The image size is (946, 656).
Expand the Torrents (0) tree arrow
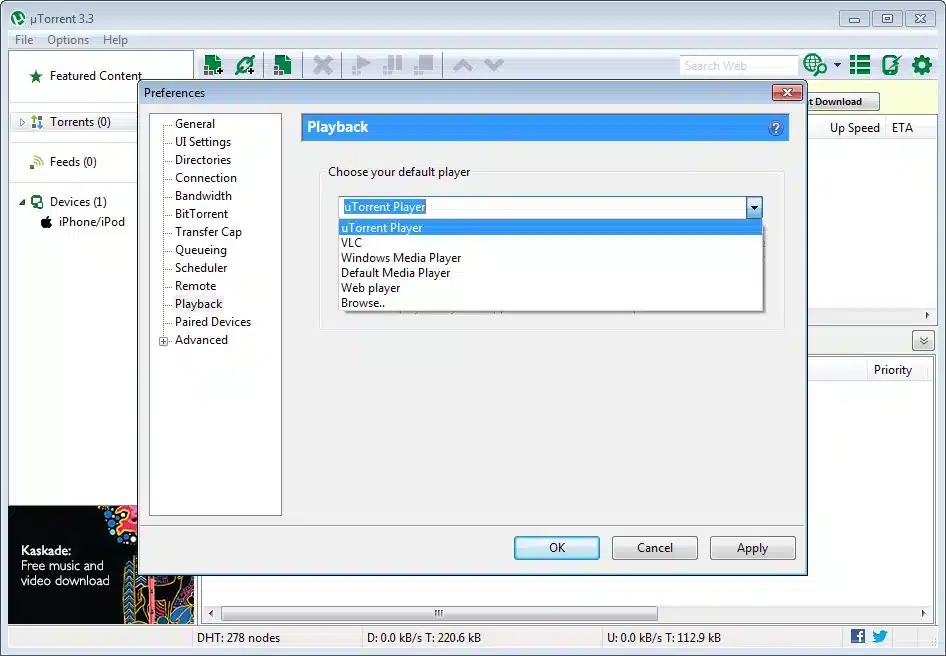coord(22,123)
